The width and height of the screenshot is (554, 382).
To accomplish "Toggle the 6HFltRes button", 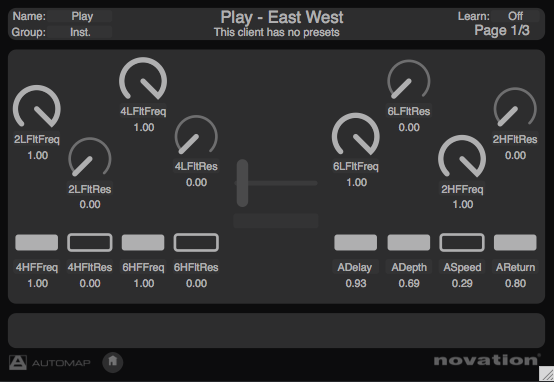I will tap(196, 242).
